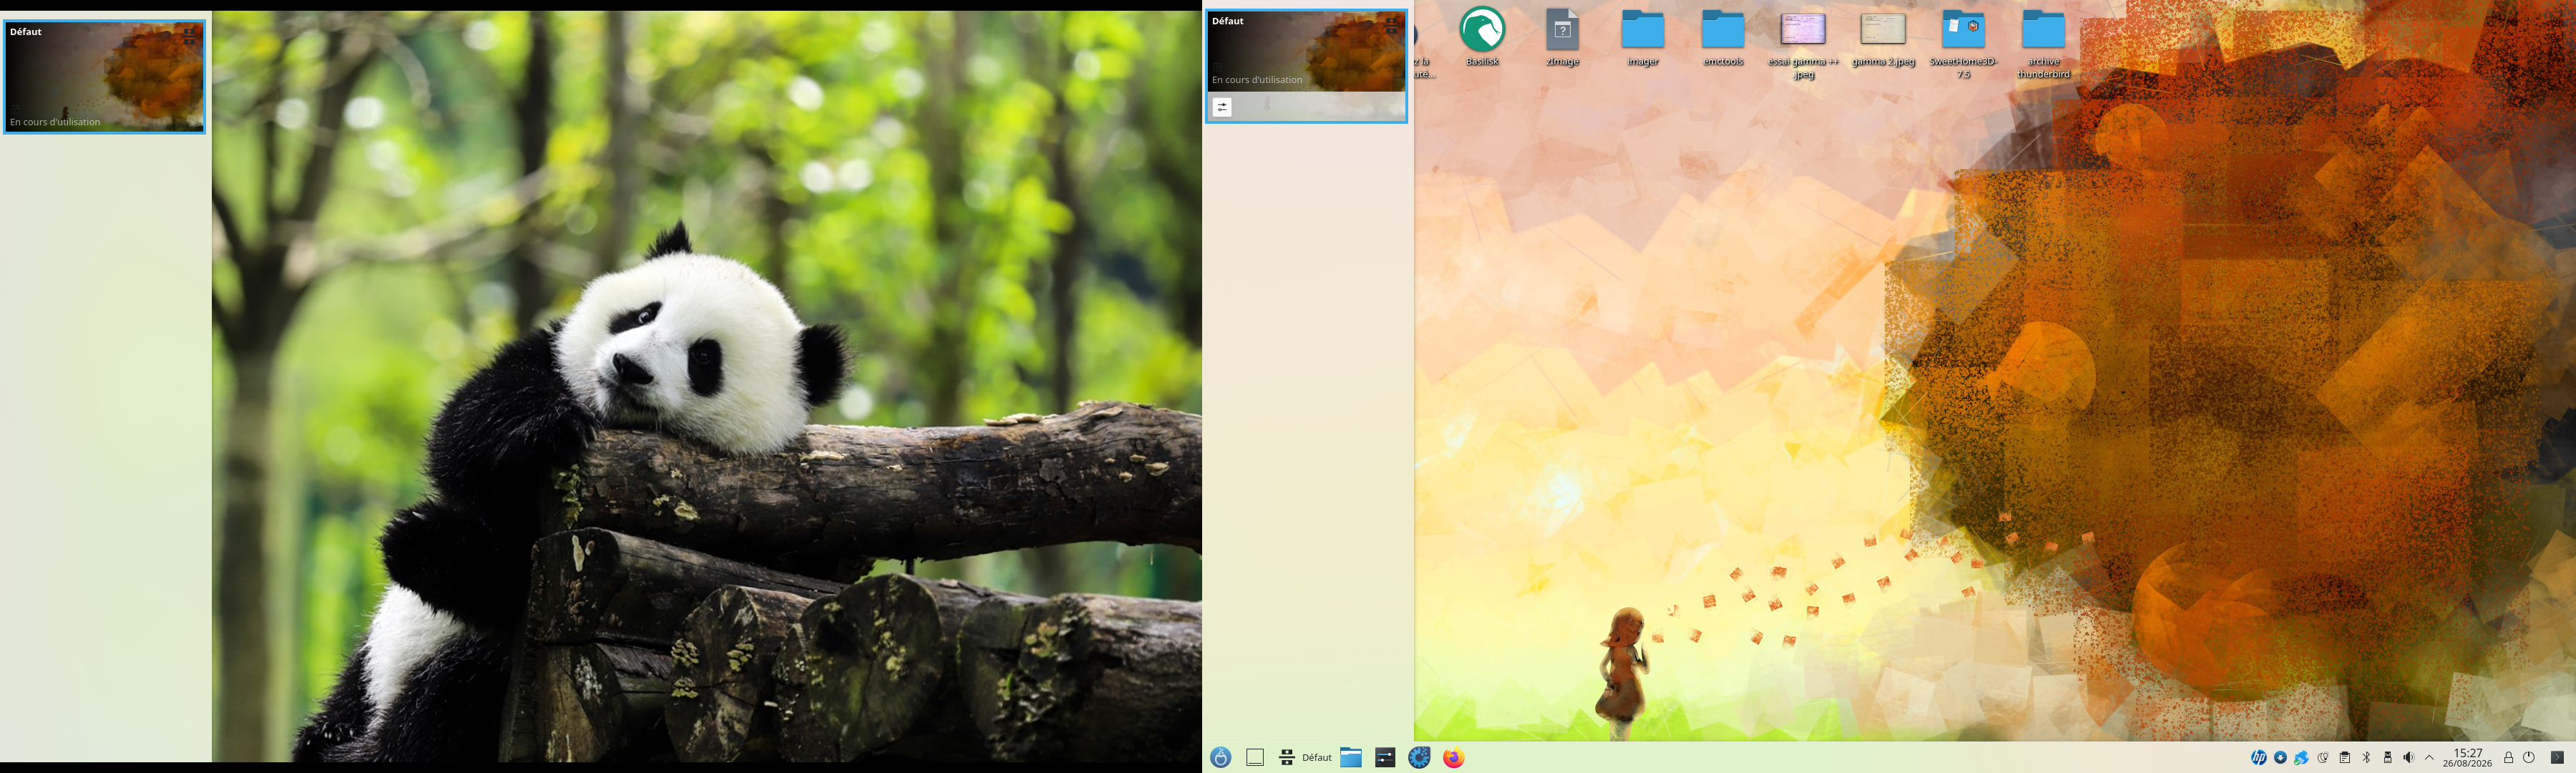The width and height of the screenshot is (2576, 773).
Task: Open the Bluetooth tray icon
Action: point(2366,757)
